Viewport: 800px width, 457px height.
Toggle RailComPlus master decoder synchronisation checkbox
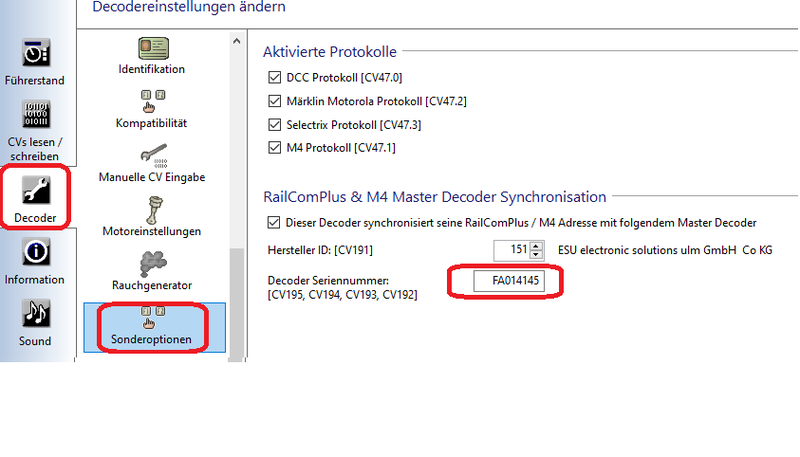pyautogui.click(x=275, y=222)
